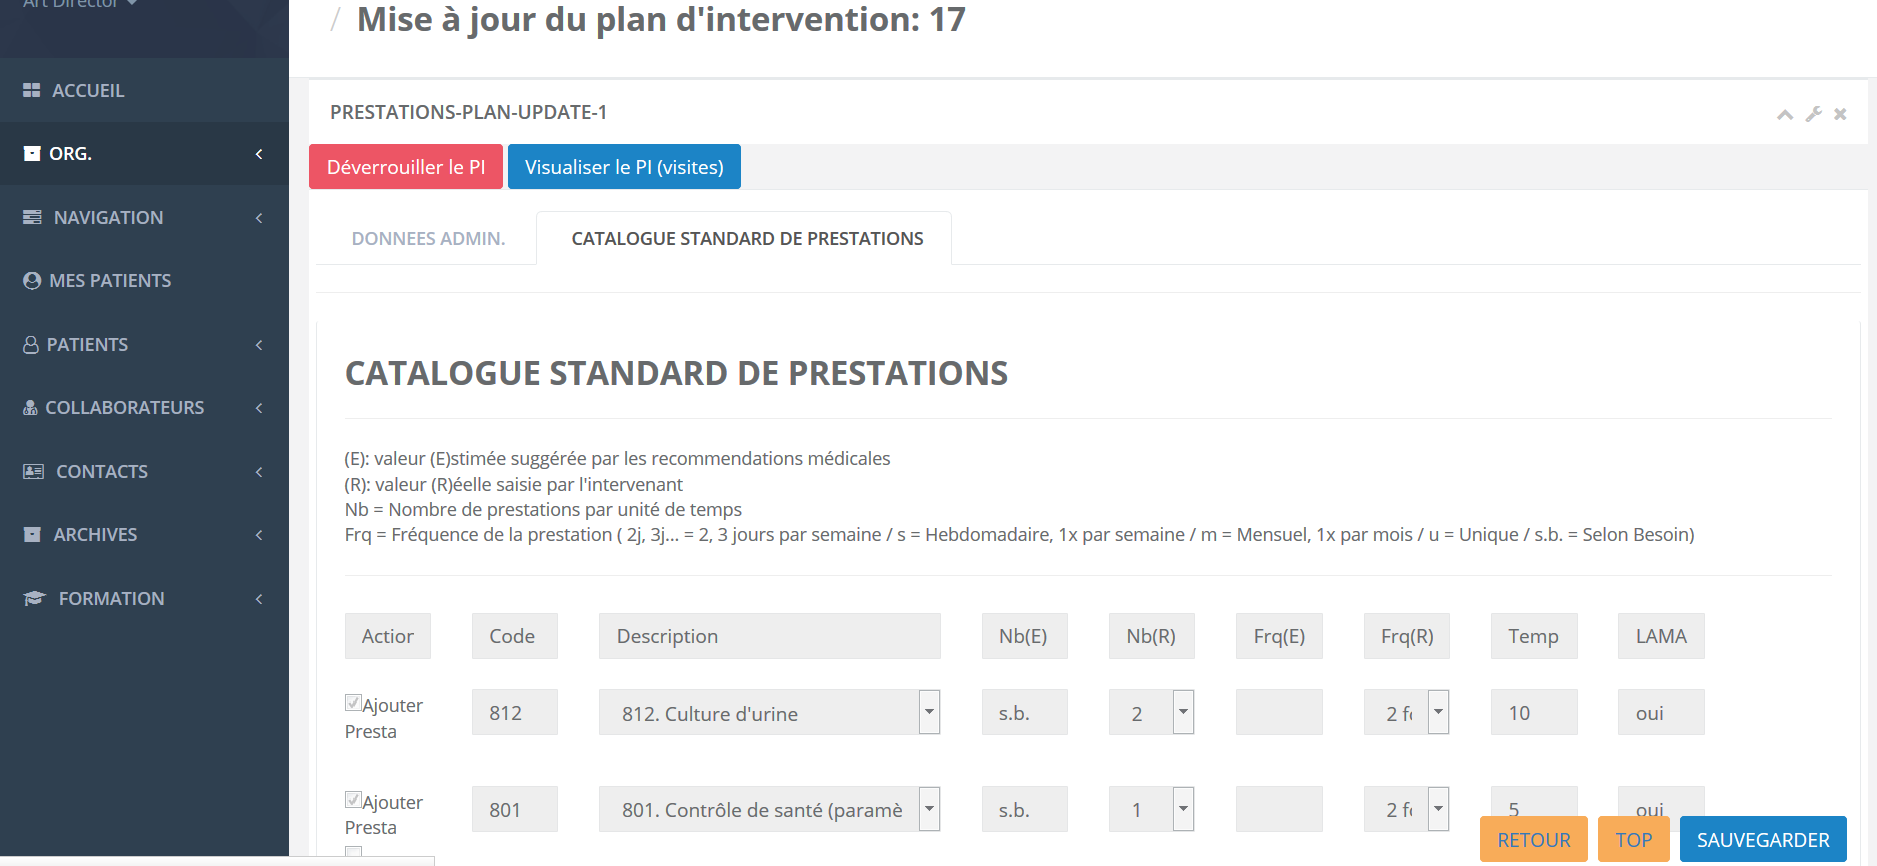The width and height of the screenshot is (1877, 866).
Task: Click Visualiser le PI (visites) button
Action: tap(624, 167)
